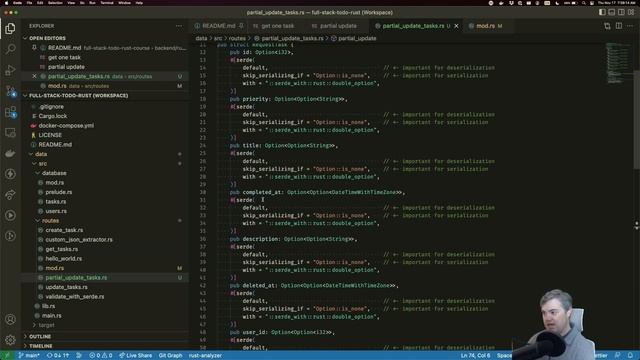This screenshot has width=640, height=360.
Task: Click macOS date and time in menu bar
Action: click(x=617, y=3)
